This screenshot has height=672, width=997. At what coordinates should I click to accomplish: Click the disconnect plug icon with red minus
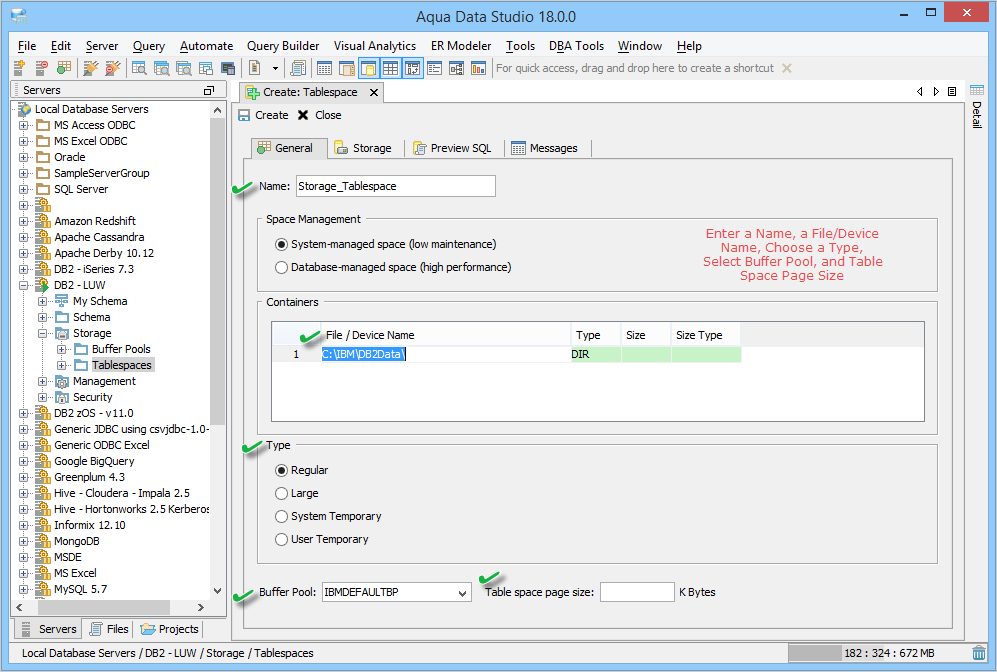[113, 68]
